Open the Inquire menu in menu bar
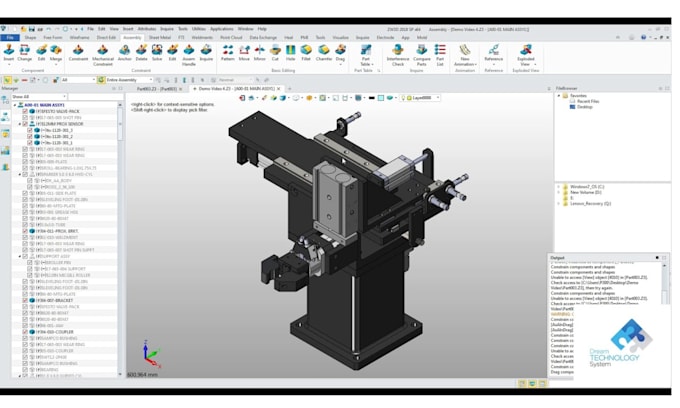680x408 pixels. tap(167, 29)
